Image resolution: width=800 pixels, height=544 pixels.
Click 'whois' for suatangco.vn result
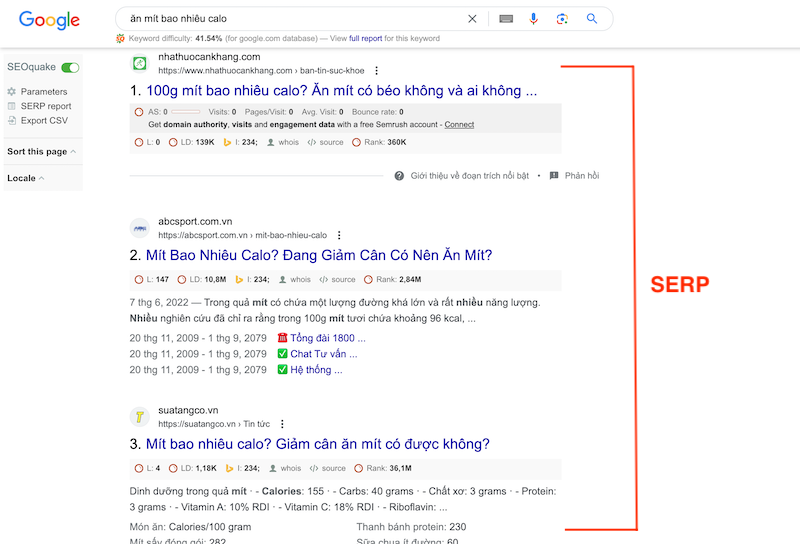tap(285, 468)
